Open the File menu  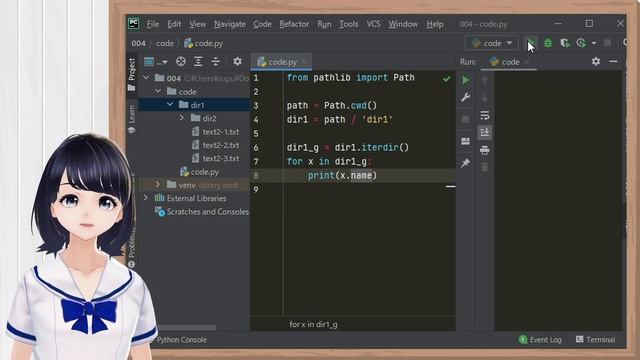click(153, 24)
